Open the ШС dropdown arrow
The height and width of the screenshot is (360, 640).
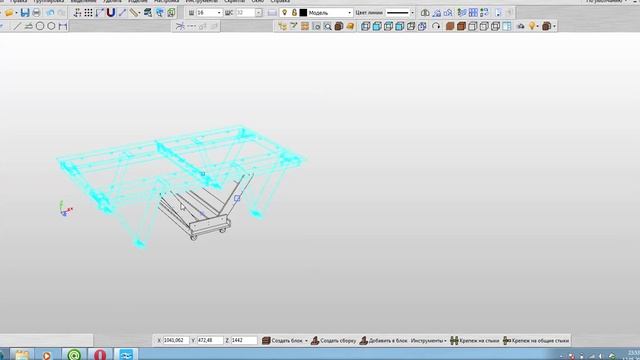[x=258, y=13]
